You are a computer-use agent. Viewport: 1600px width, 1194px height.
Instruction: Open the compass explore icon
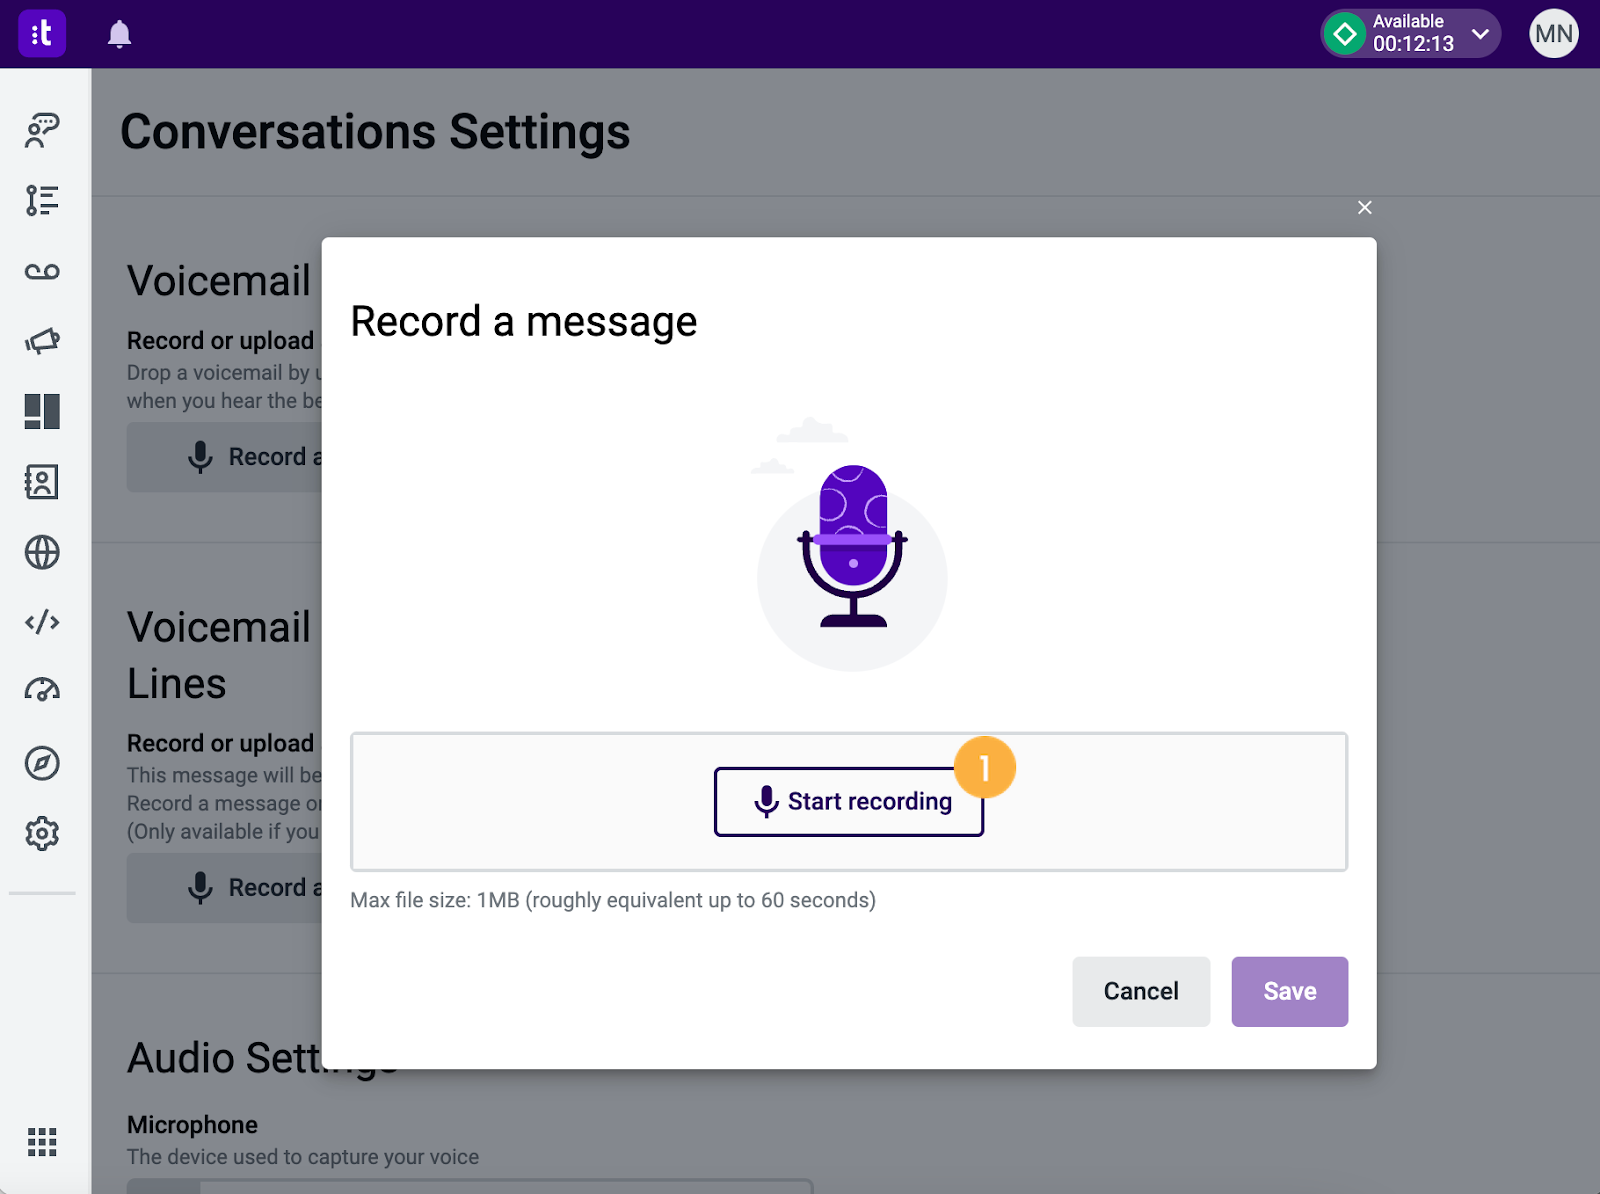(x=42, y=763)
